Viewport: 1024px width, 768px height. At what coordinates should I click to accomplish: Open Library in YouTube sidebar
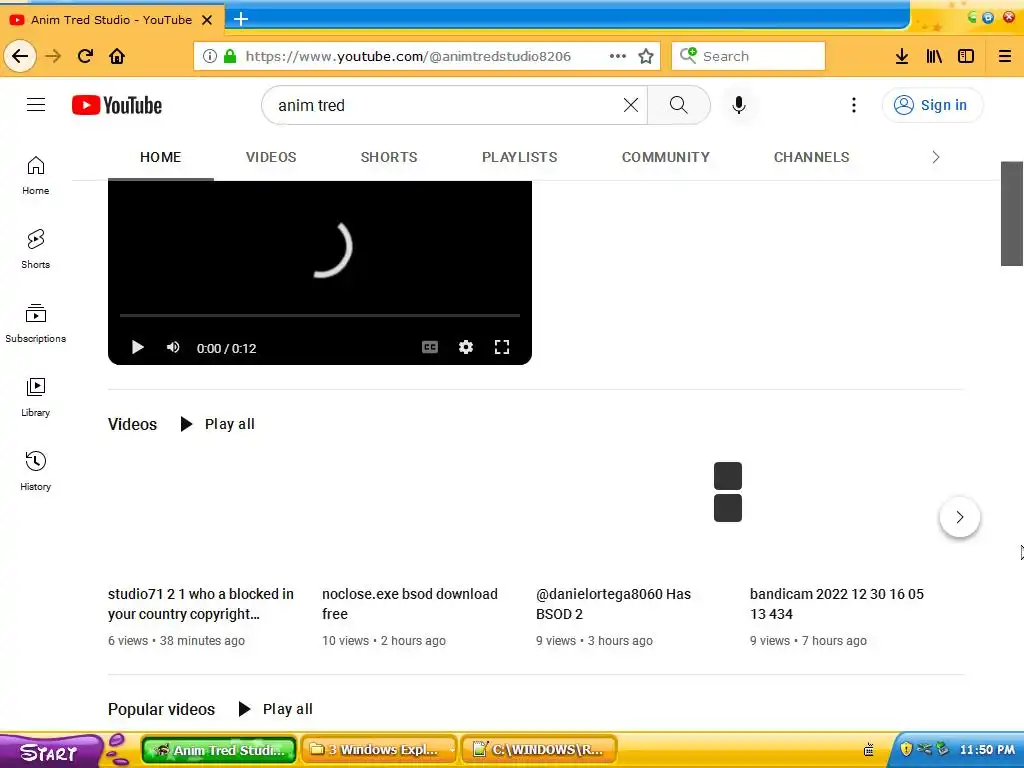35,397
